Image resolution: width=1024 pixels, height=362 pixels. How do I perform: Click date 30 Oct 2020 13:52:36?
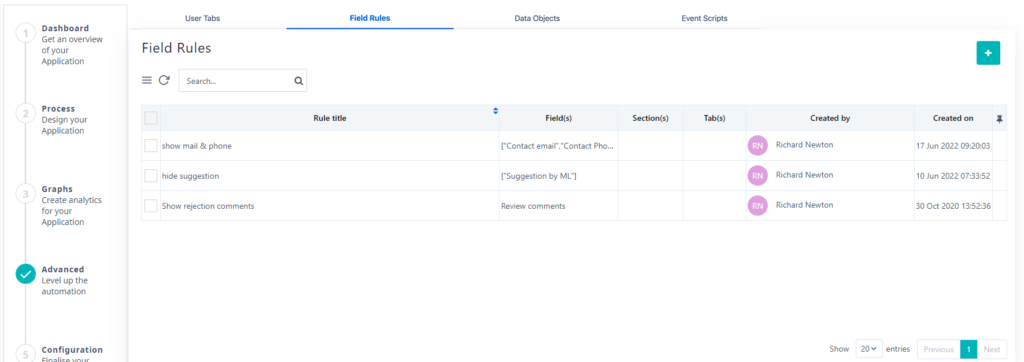[x=953, y=206]
